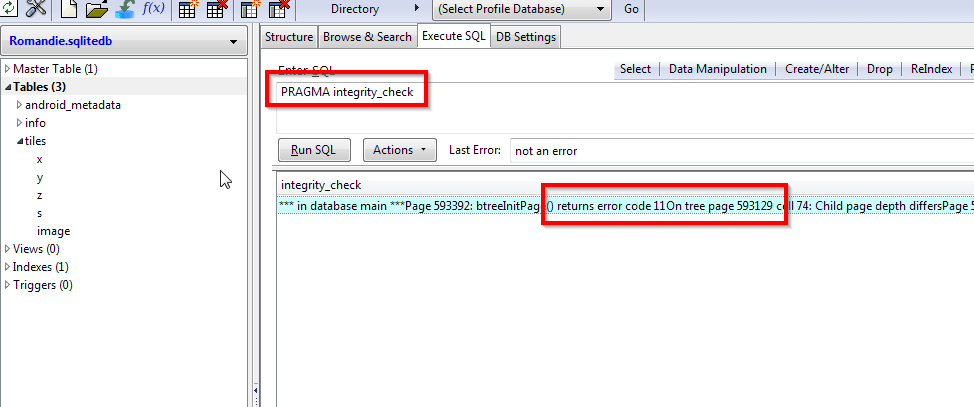The height and width of the screenshot is (407, 974).
Task: Expand the android_metadata table node
Action: click(x=18, y=105)
